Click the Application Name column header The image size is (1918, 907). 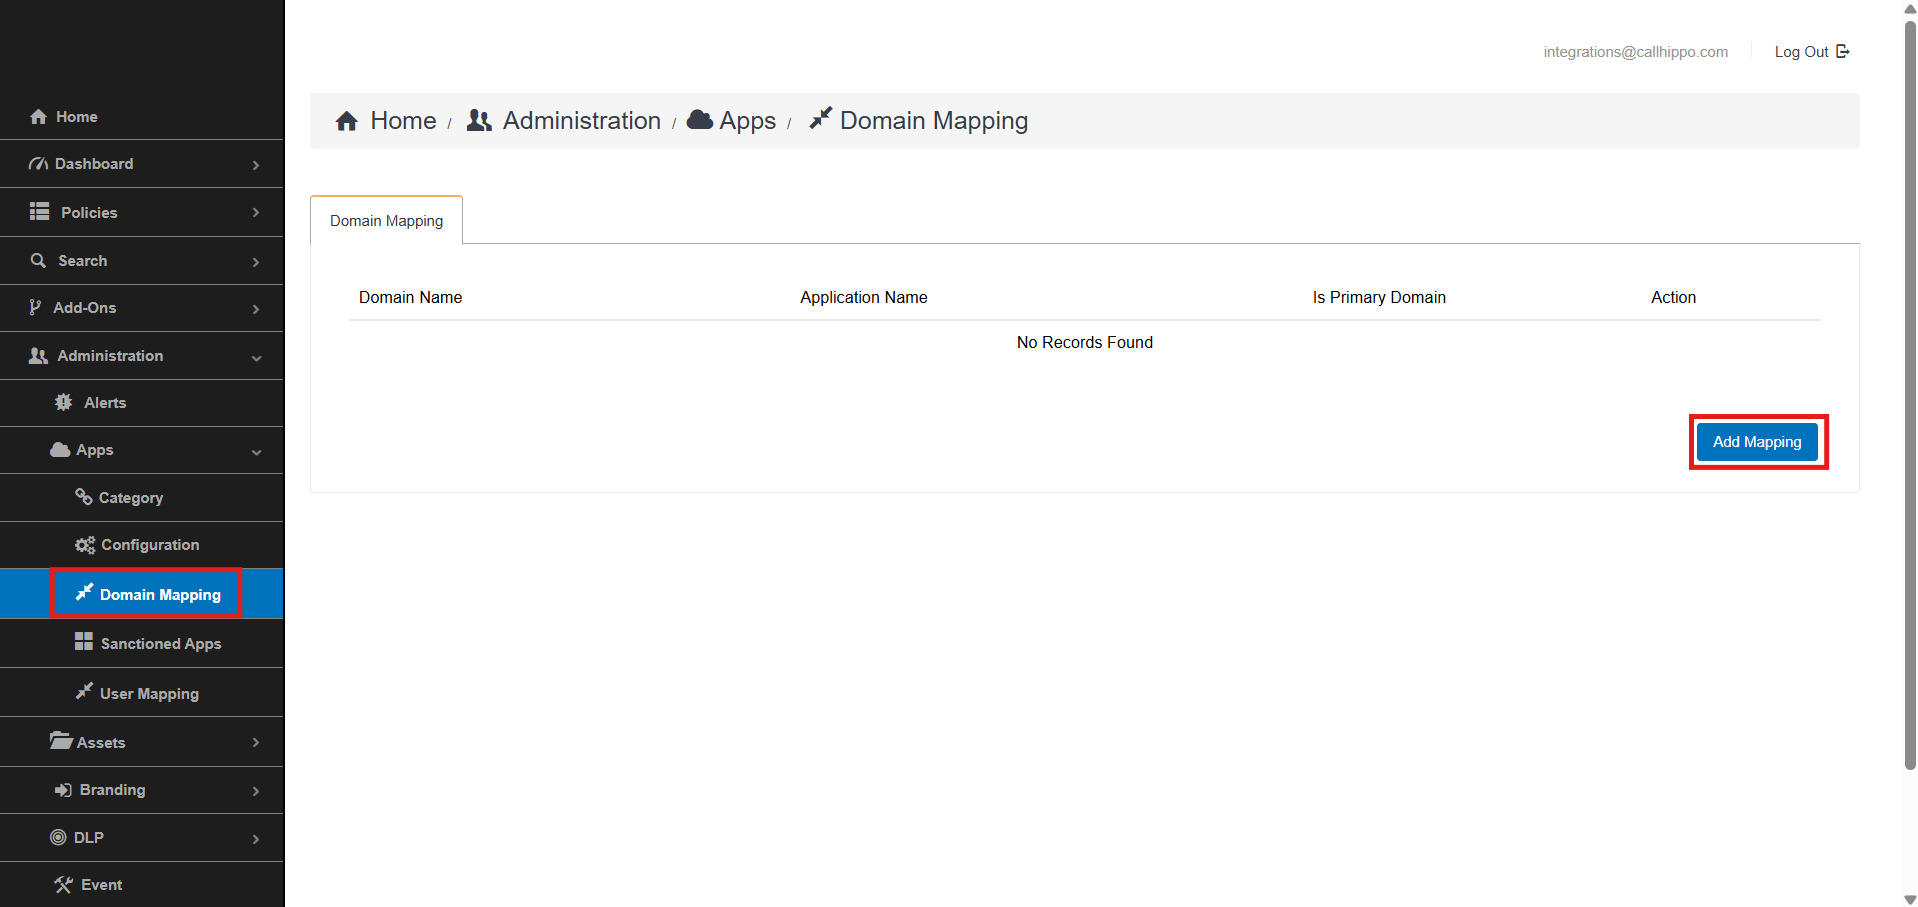(863, 297)
